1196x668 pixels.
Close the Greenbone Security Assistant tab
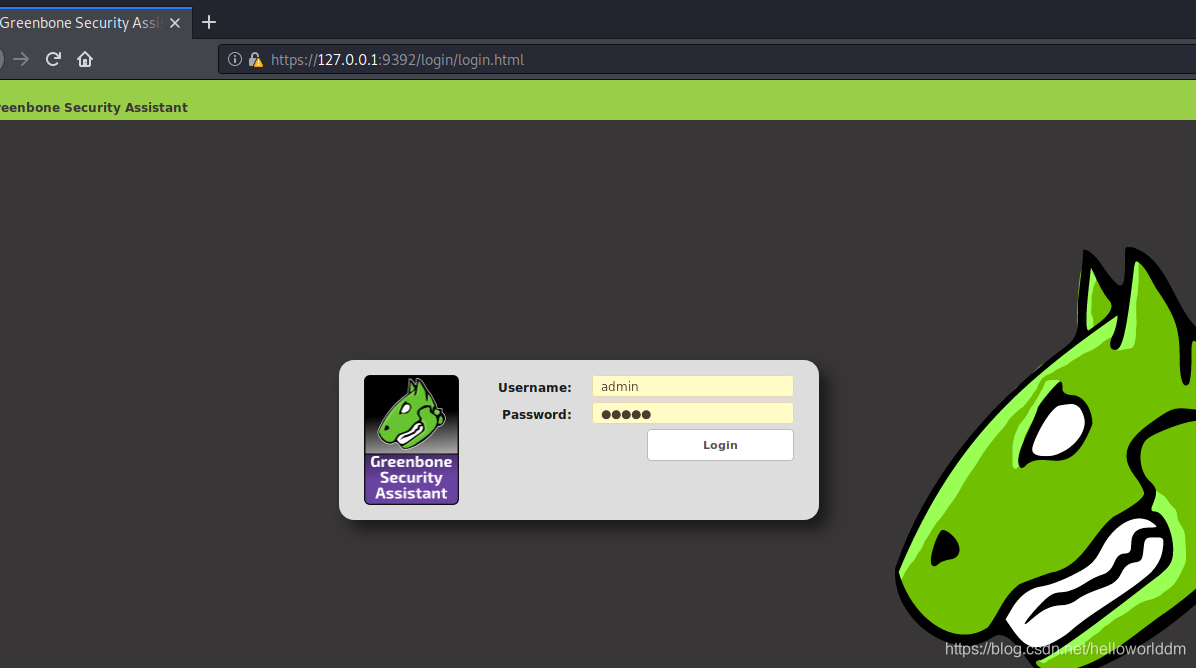(x=175, y=23)
